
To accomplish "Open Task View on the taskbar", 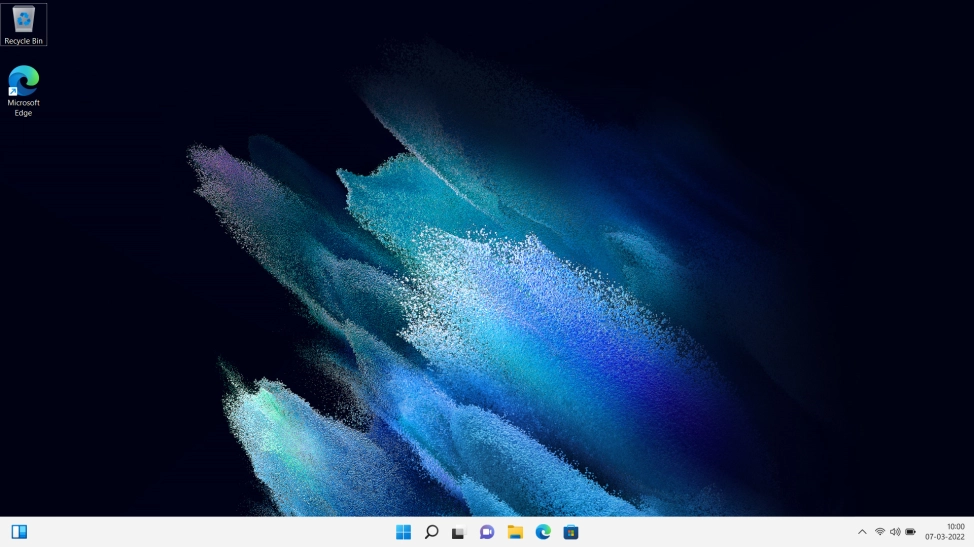I will 458,532.
